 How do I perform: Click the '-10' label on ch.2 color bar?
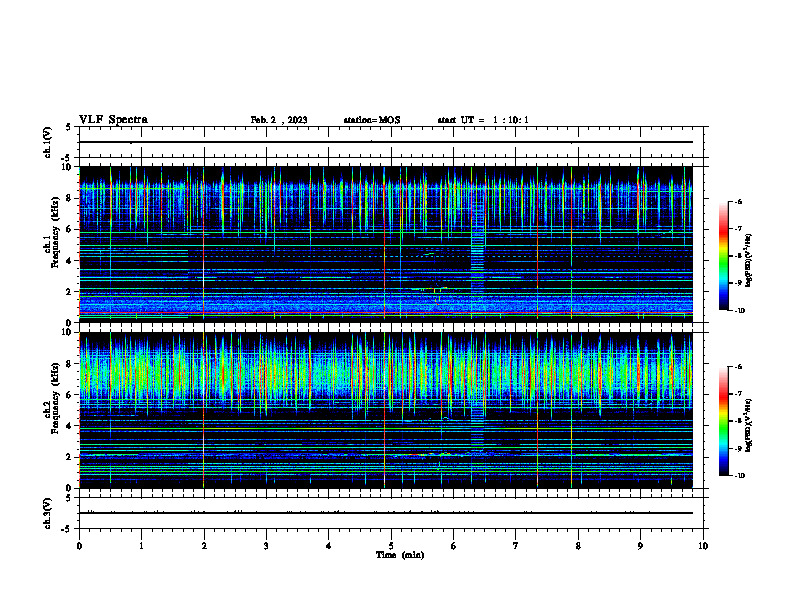click(739, 476)
